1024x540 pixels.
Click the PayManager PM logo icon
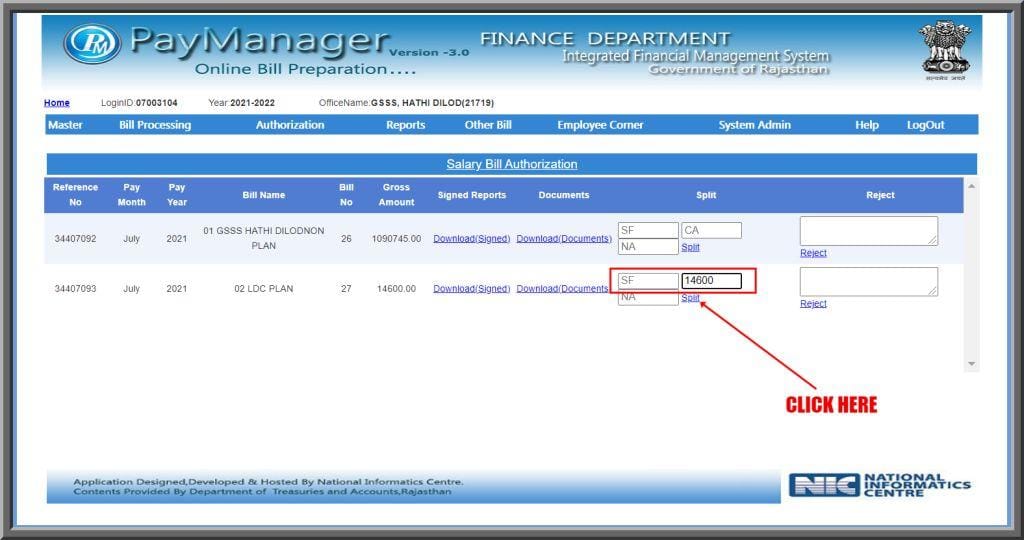[92, 44]
